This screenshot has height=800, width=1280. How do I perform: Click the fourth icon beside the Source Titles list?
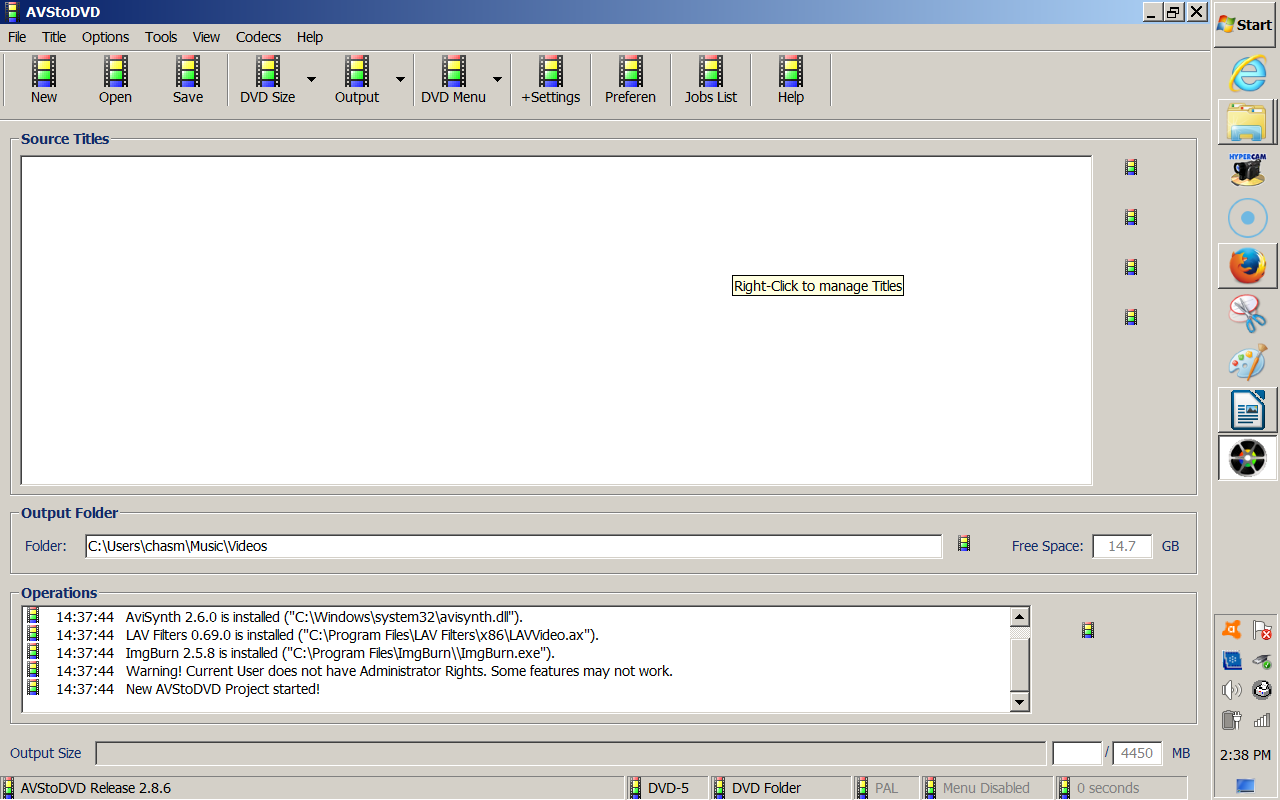[1131, 317]
